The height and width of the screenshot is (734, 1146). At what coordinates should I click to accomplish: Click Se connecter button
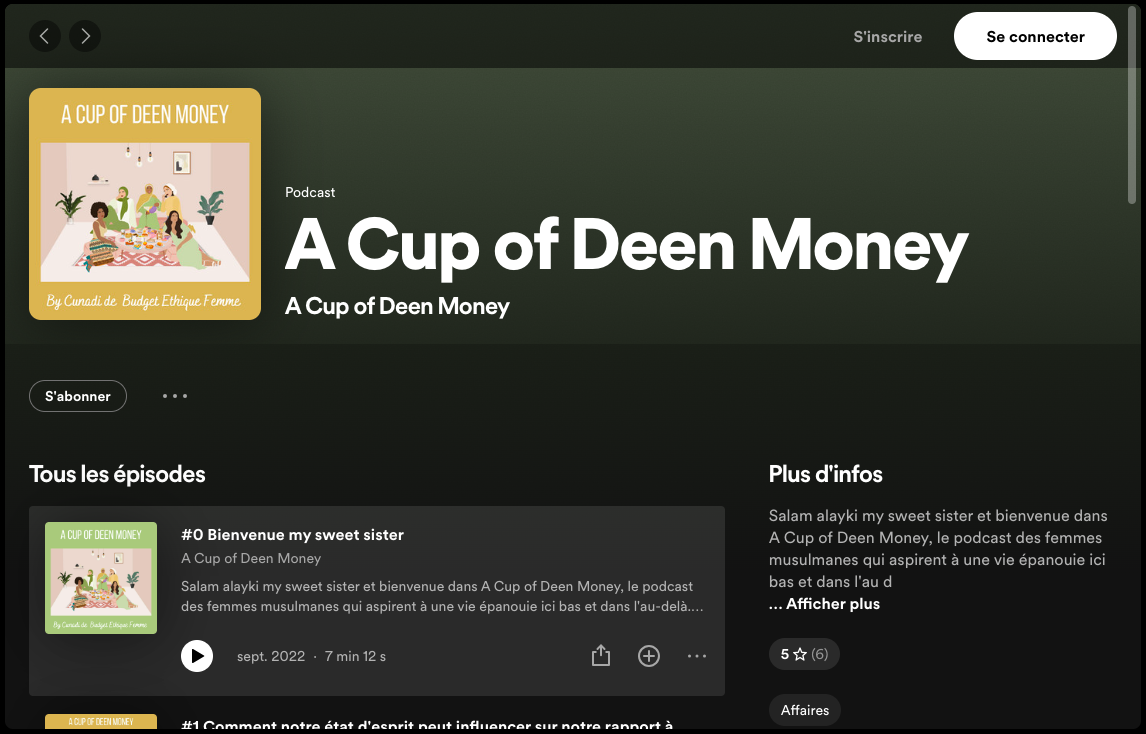(1035, 37)
